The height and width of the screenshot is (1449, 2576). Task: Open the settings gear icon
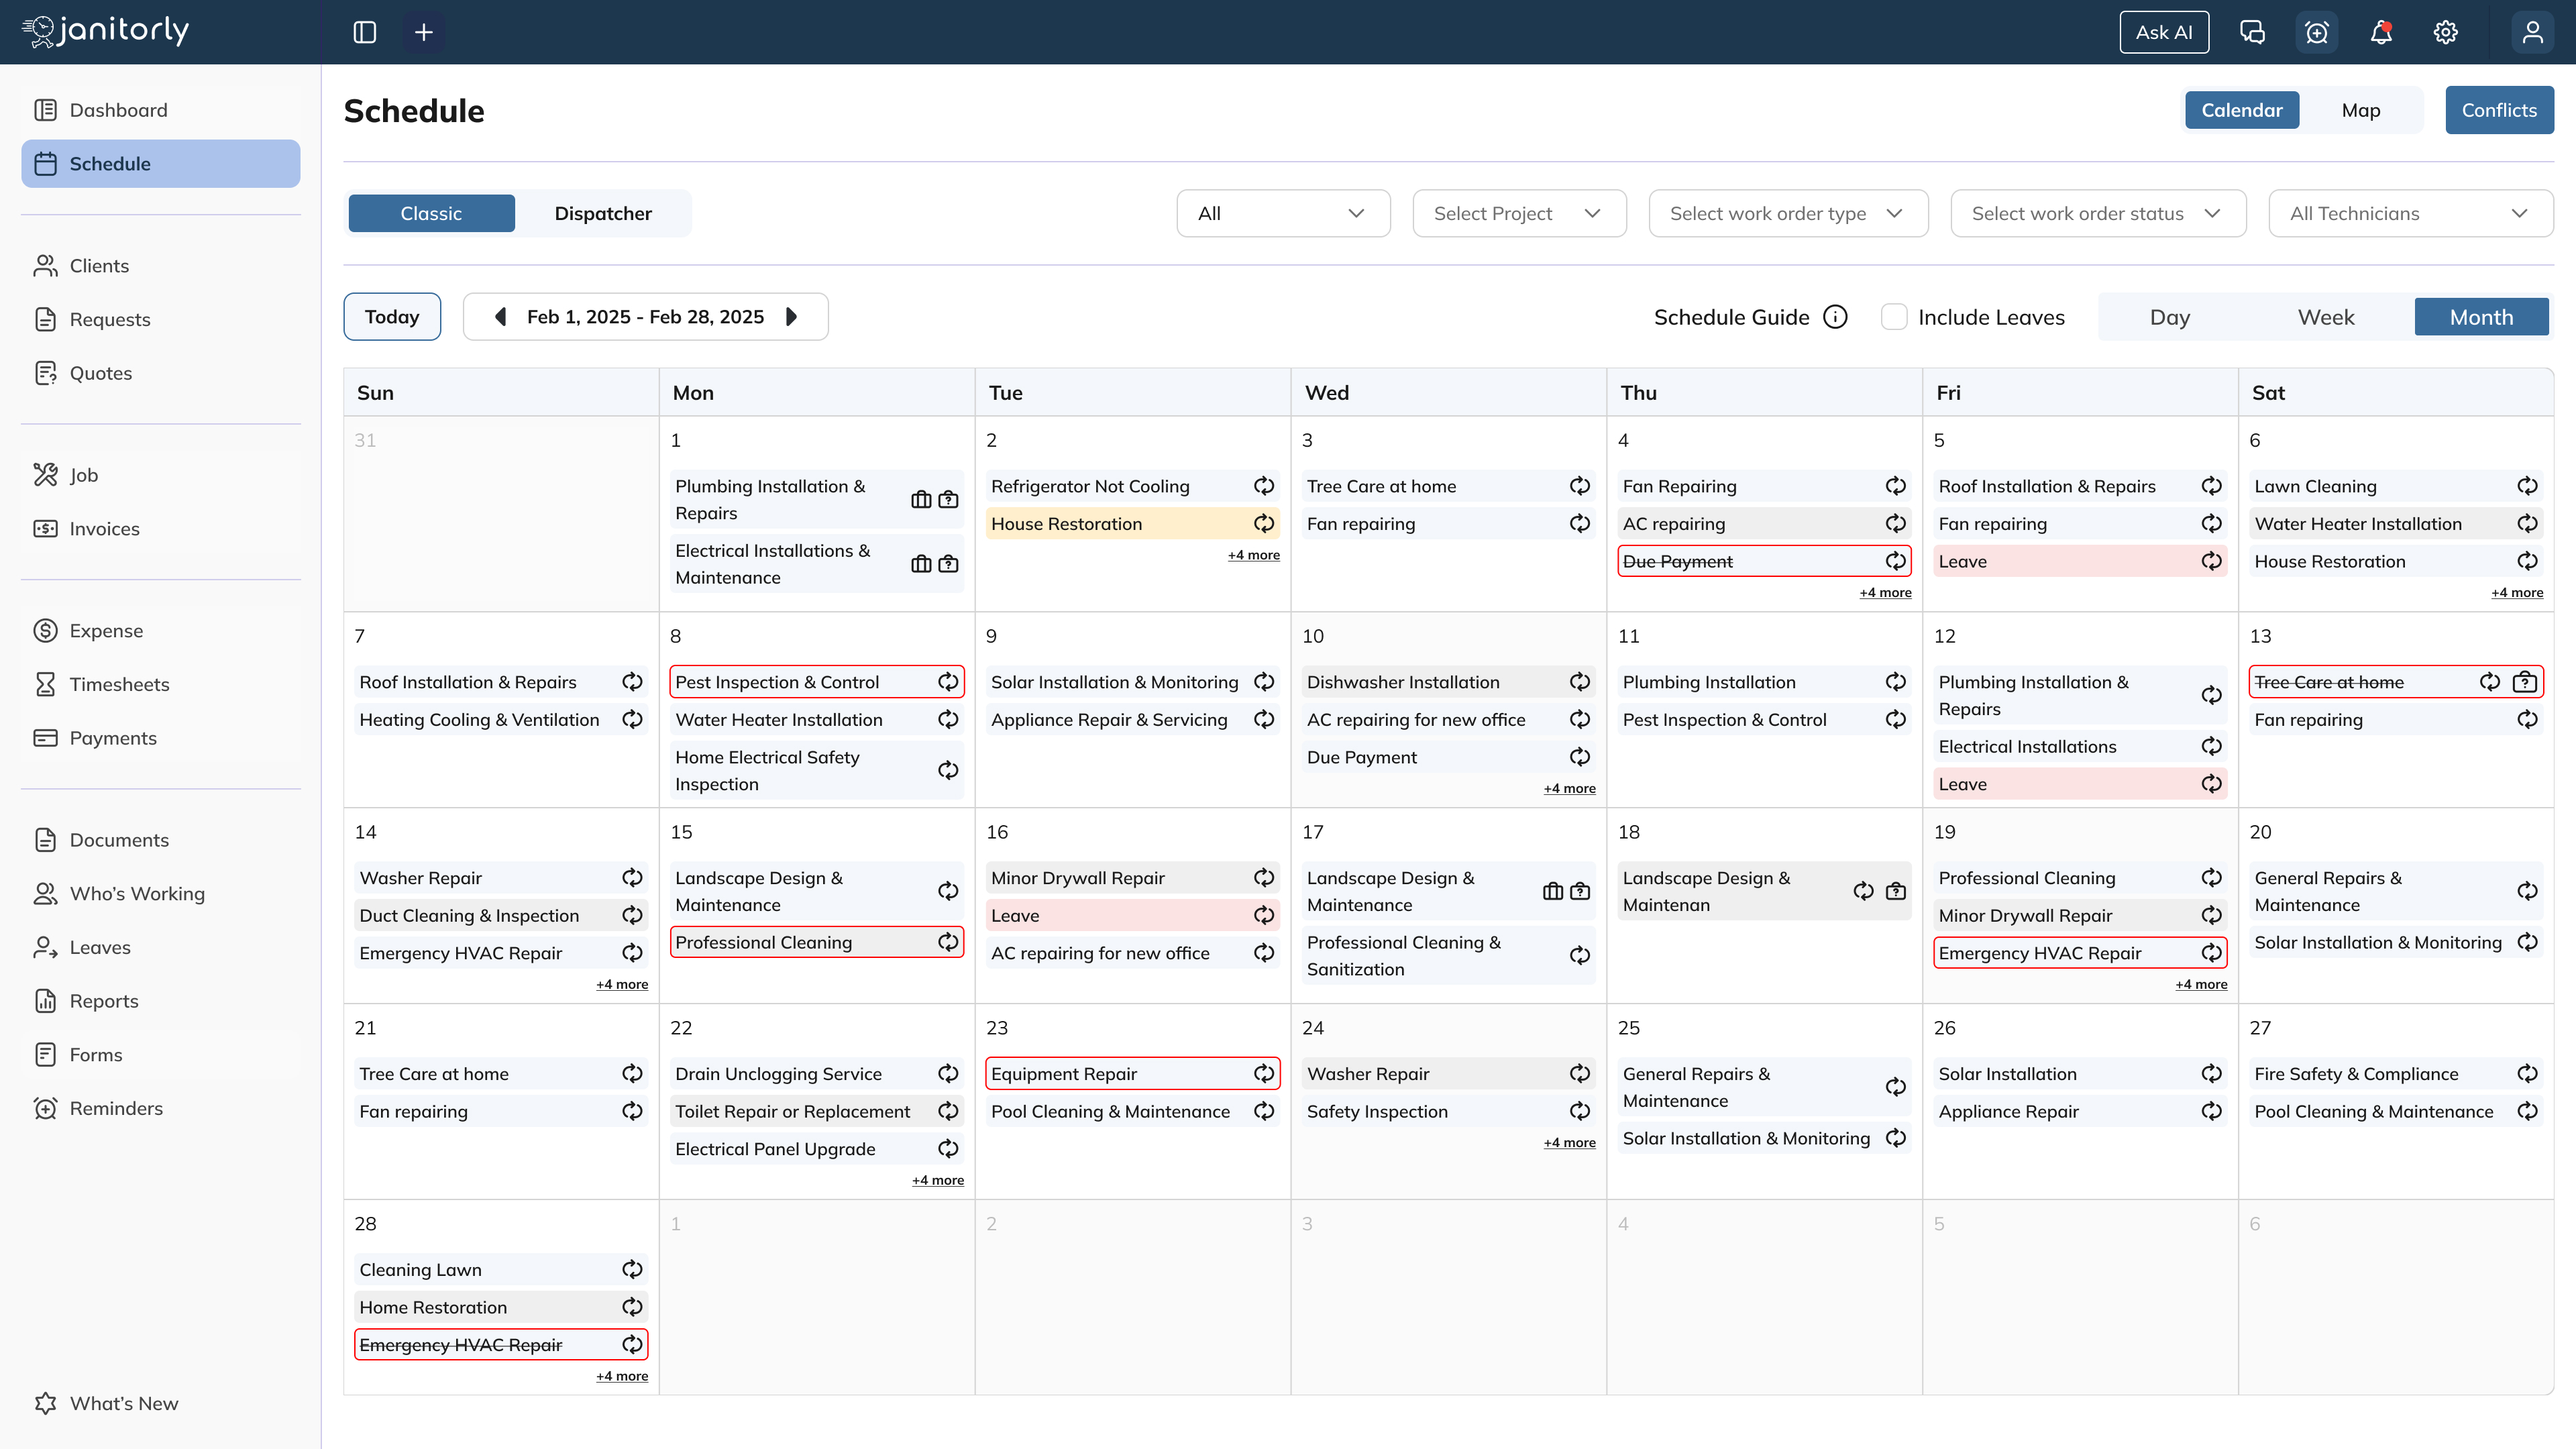2445,32
